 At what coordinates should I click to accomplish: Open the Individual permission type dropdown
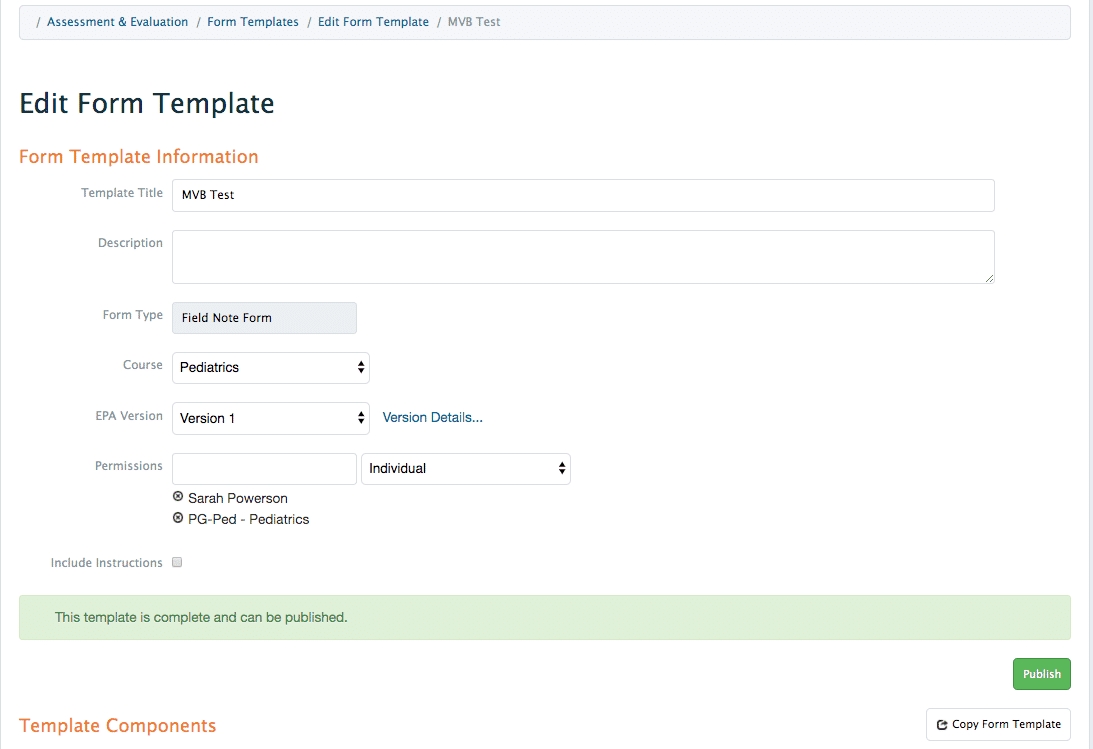(x=465, y=468)
